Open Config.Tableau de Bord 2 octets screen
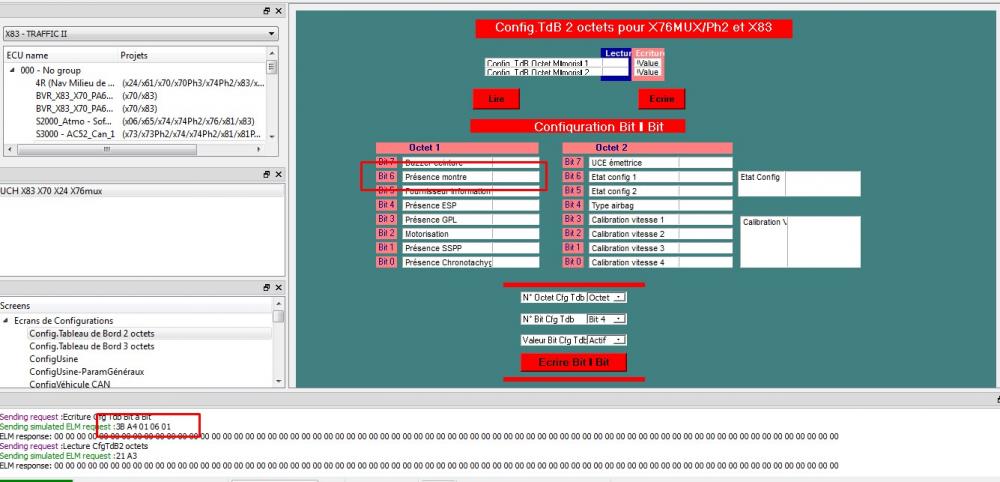1000x482 pixels. (x=92, y=333)
